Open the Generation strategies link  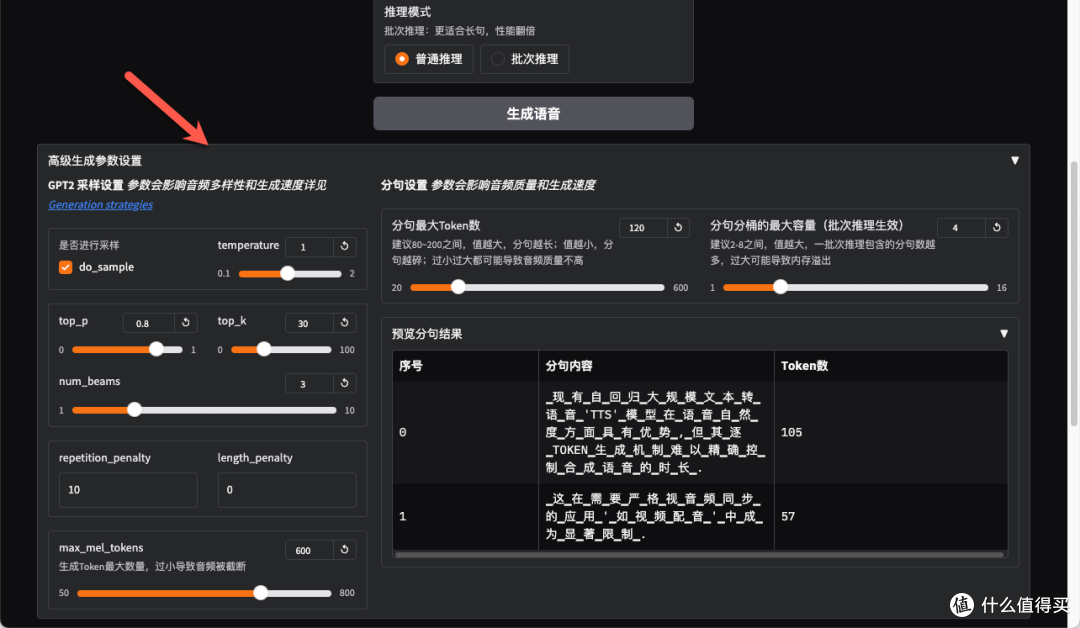[x=100, y=204]
